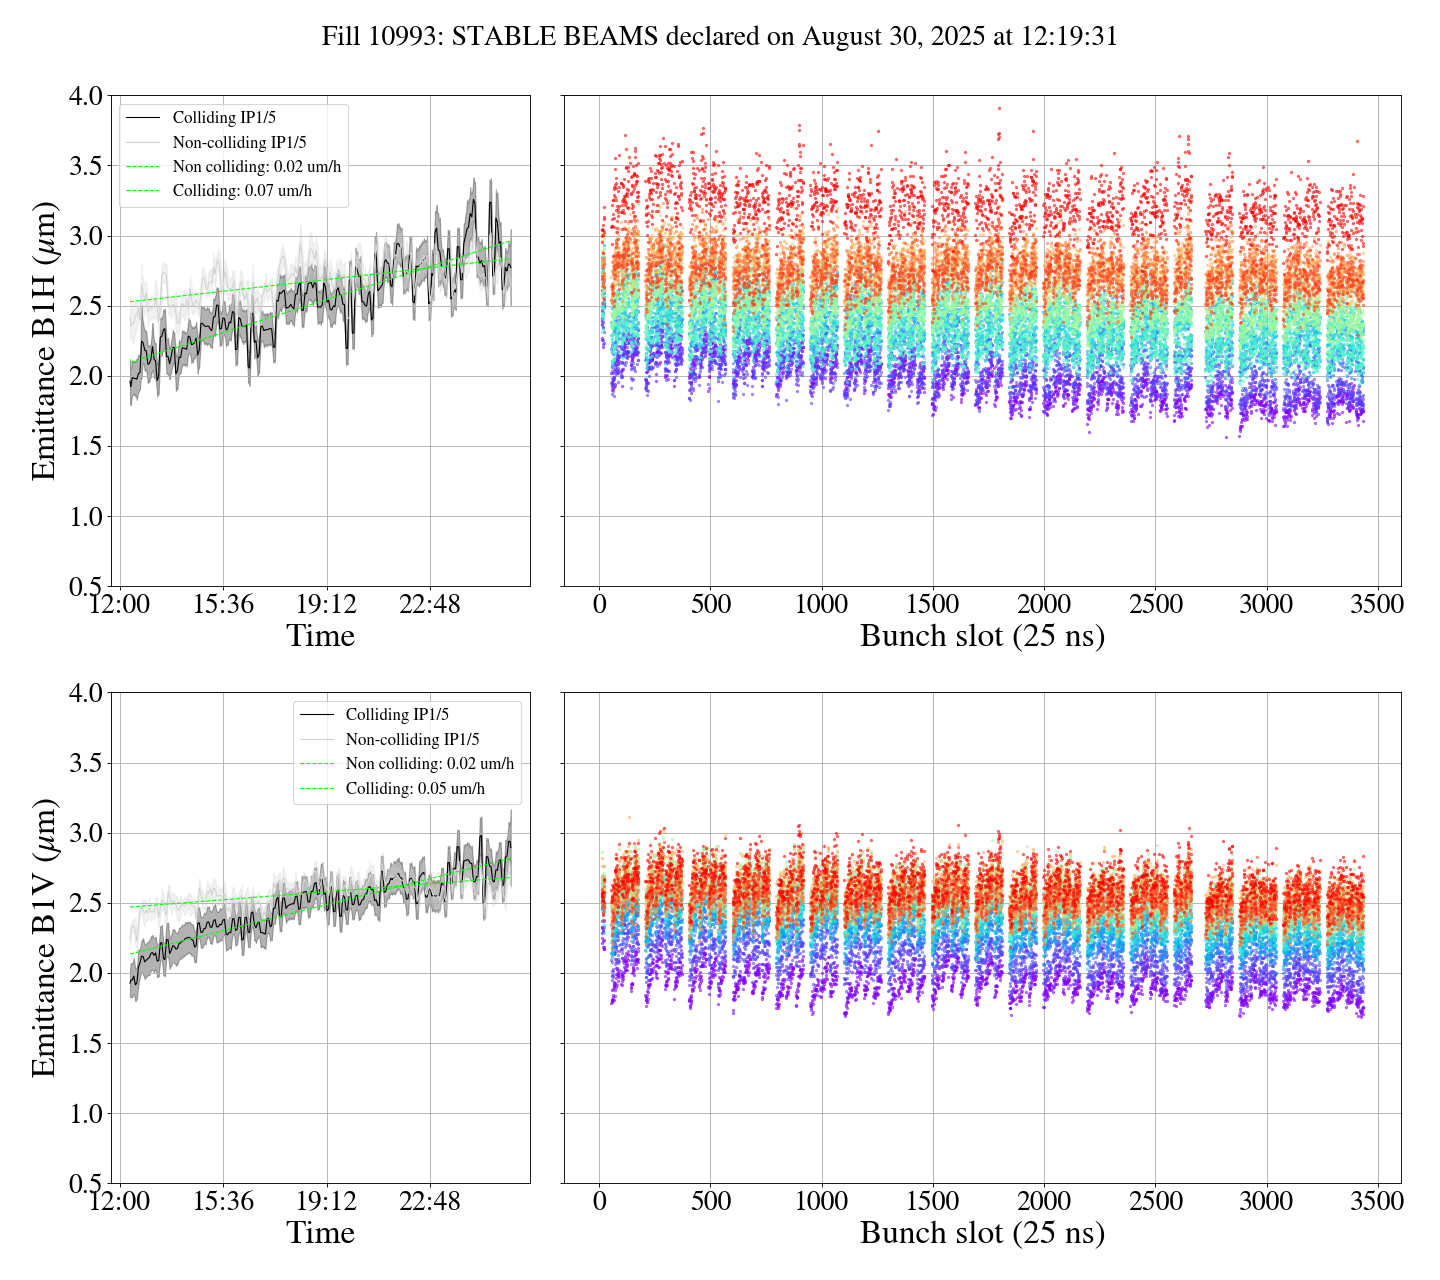Image resolution: width=1440 pixels, height=1280 pixels.
Task: Select "Non colliding: 0.02 um/h" text in B1H legend
Action: tap(256, 167)
